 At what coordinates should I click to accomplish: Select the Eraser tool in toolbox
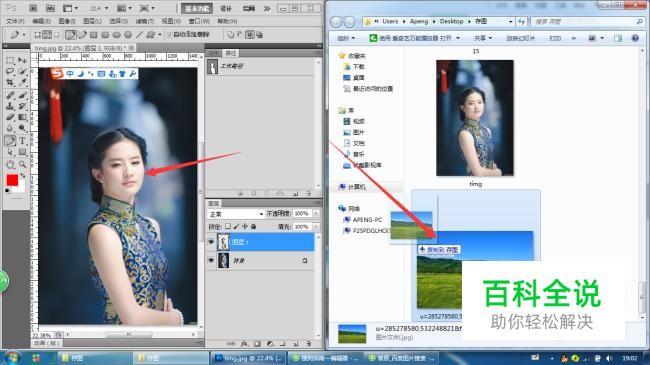[x=10, y=117]
